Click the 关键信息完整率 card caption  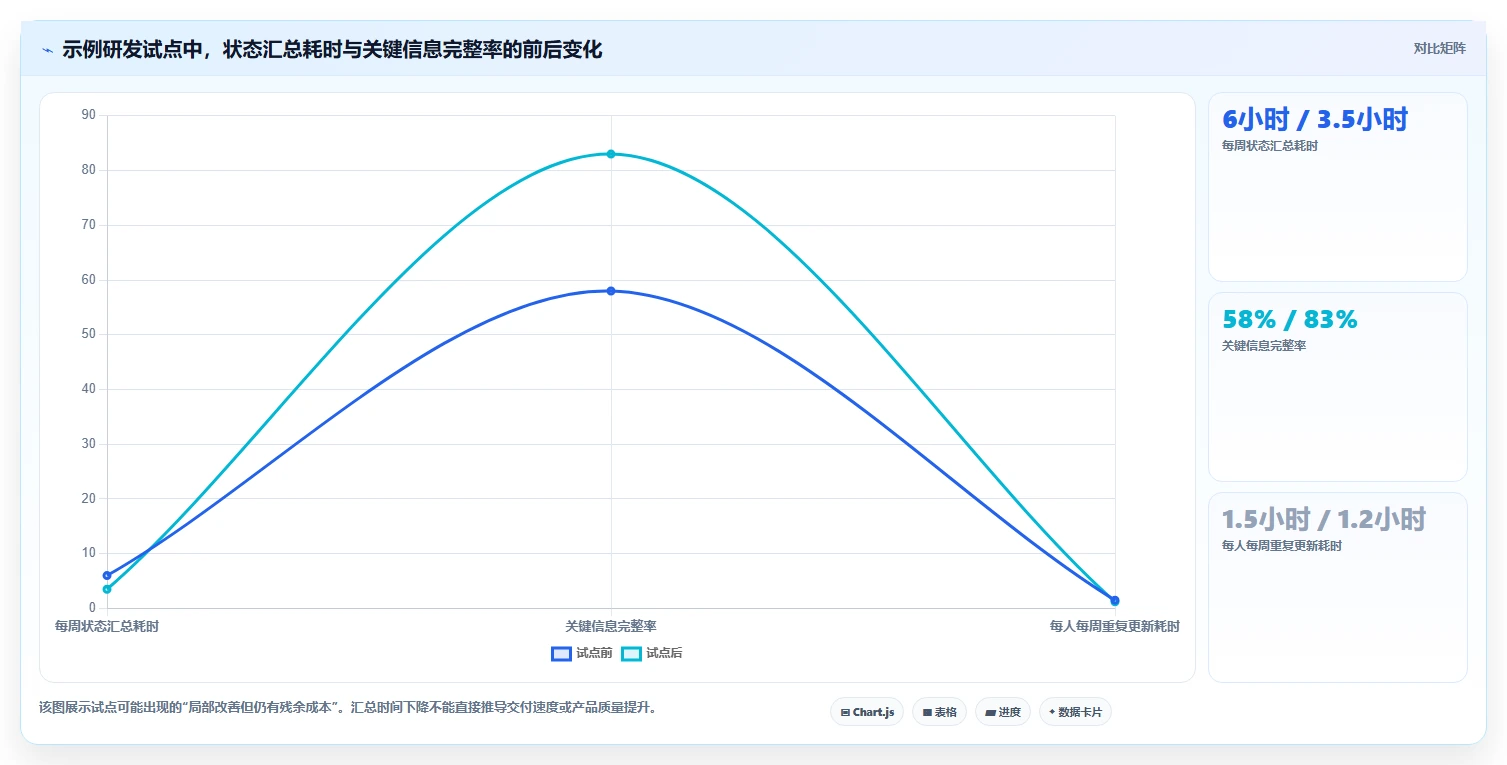[x=1264, y=346]
